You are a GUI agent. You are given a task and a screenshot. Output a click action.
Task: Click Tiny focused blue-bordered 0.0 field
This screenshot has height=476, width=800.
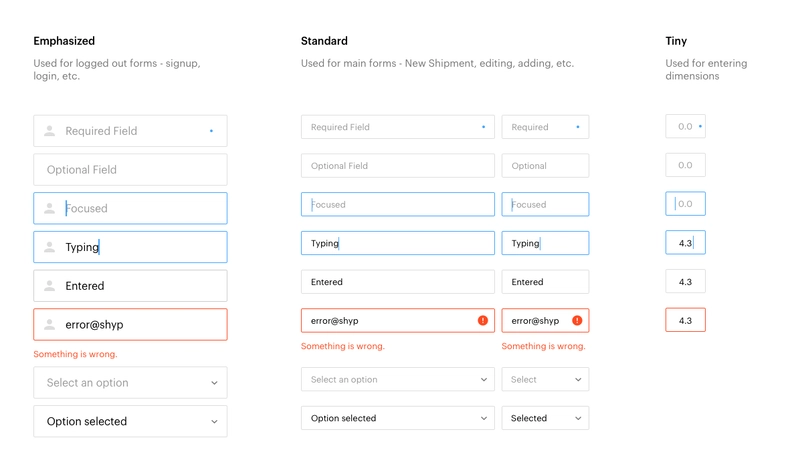click(x=686, y=204)
